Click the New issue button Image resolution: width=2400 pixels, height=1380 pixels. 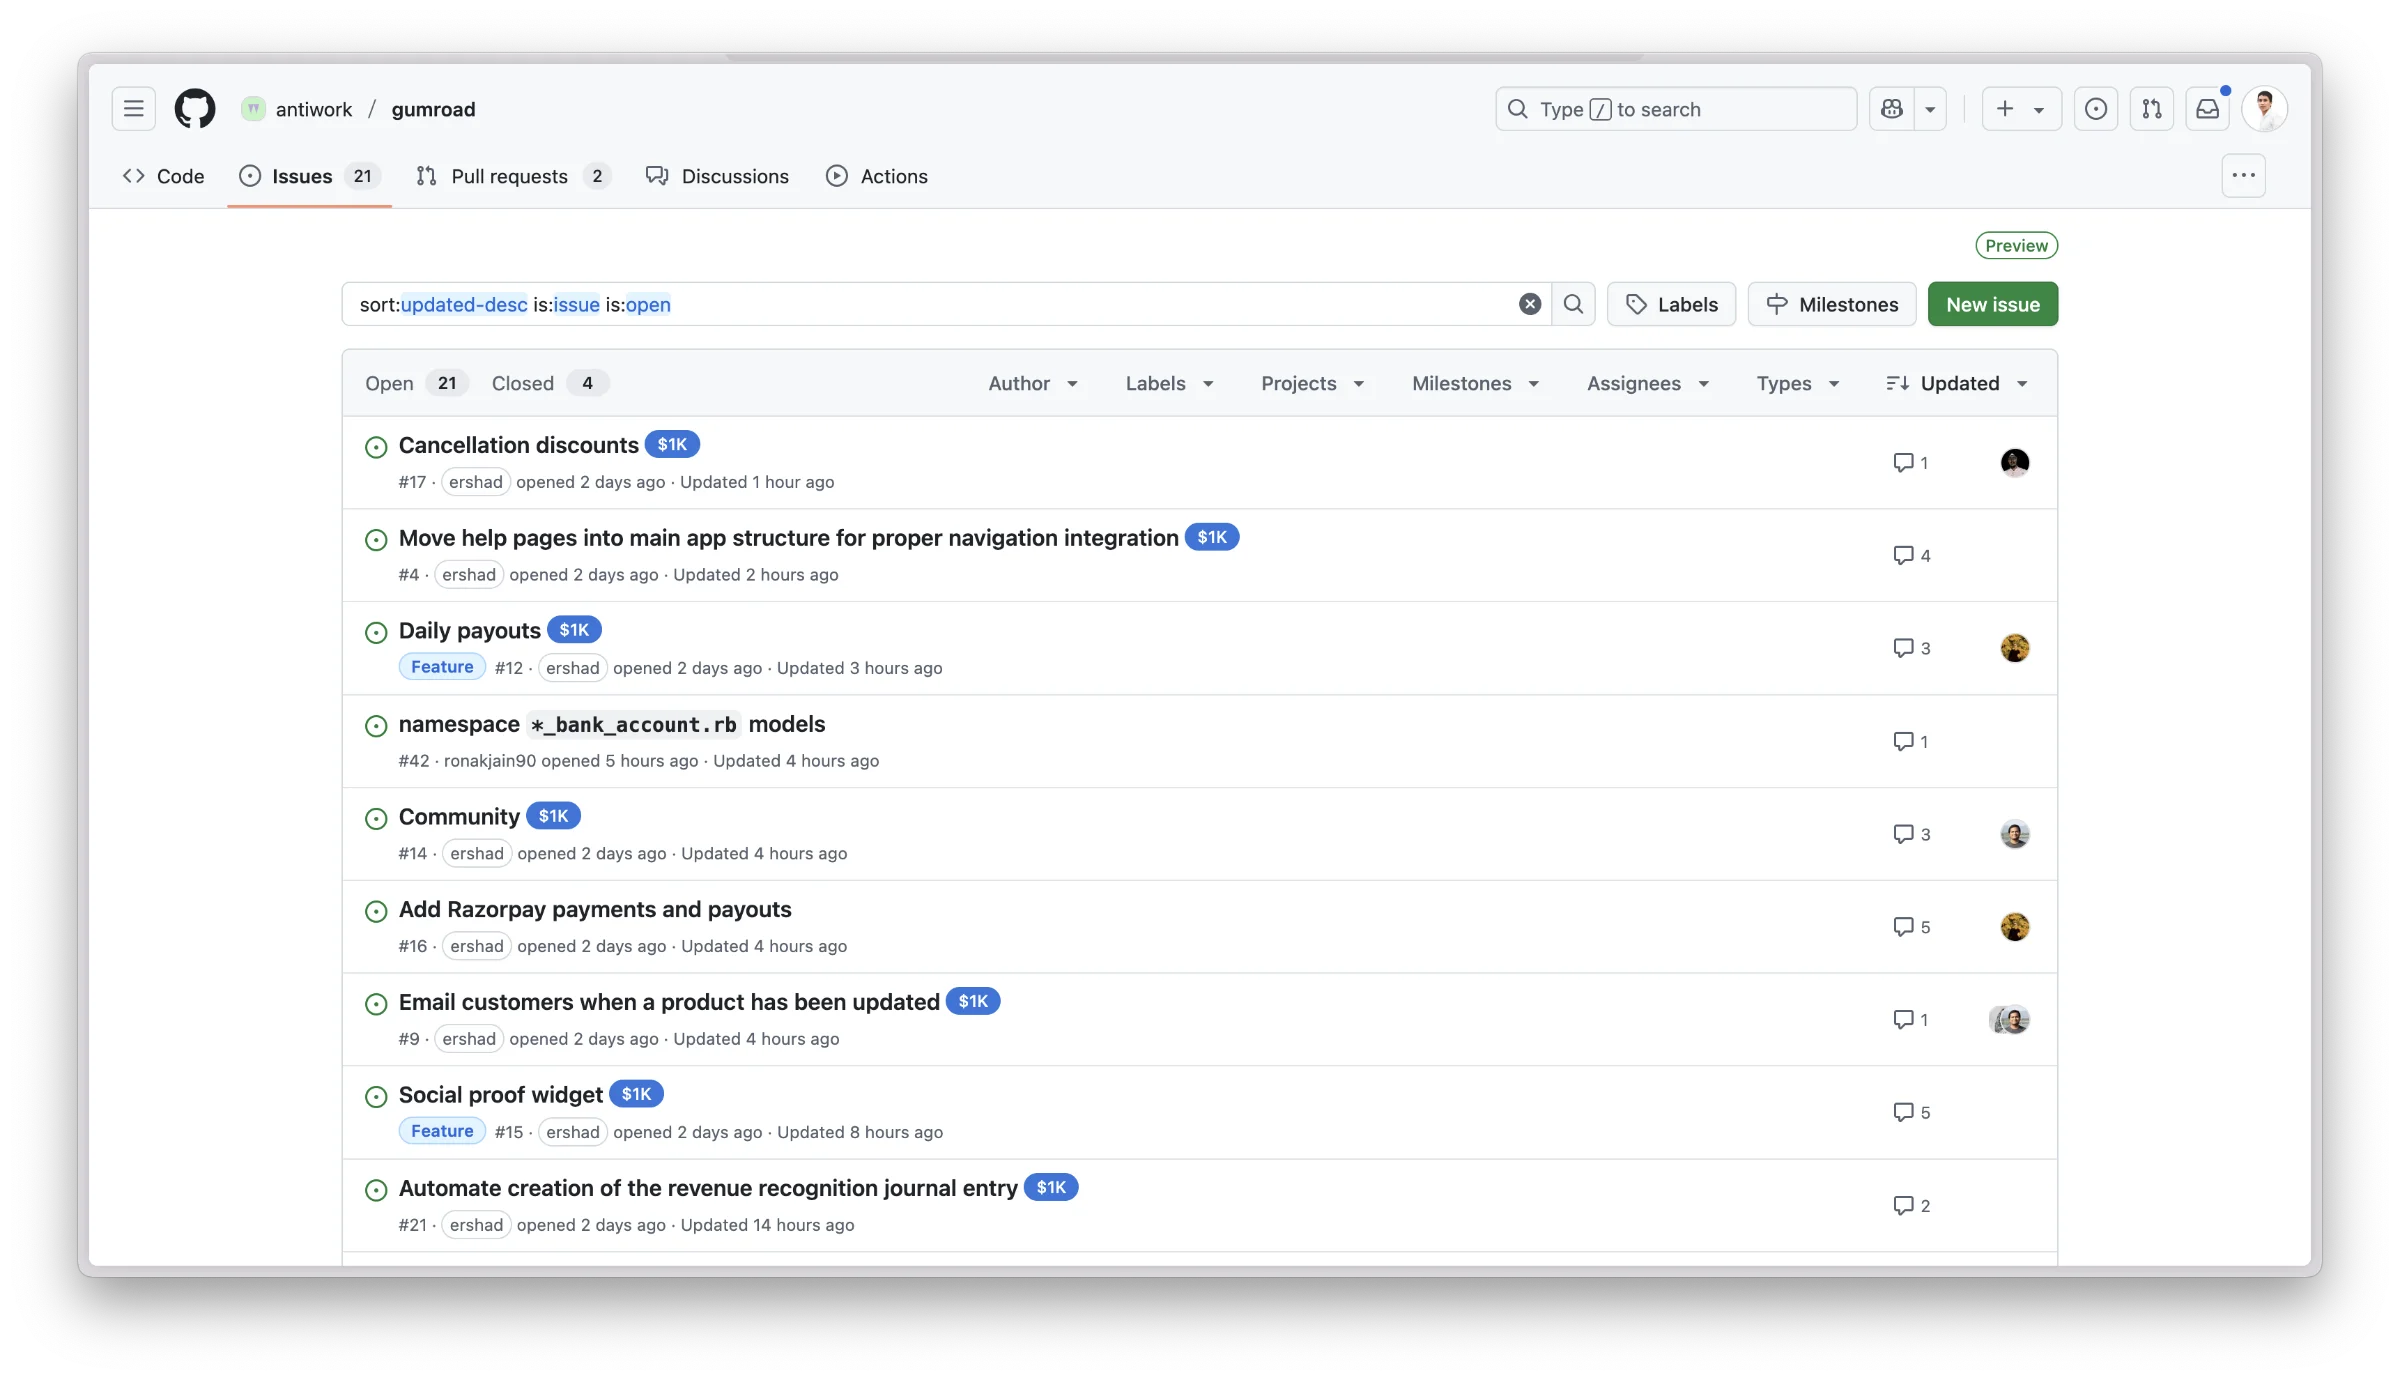tap(1992, 304)
